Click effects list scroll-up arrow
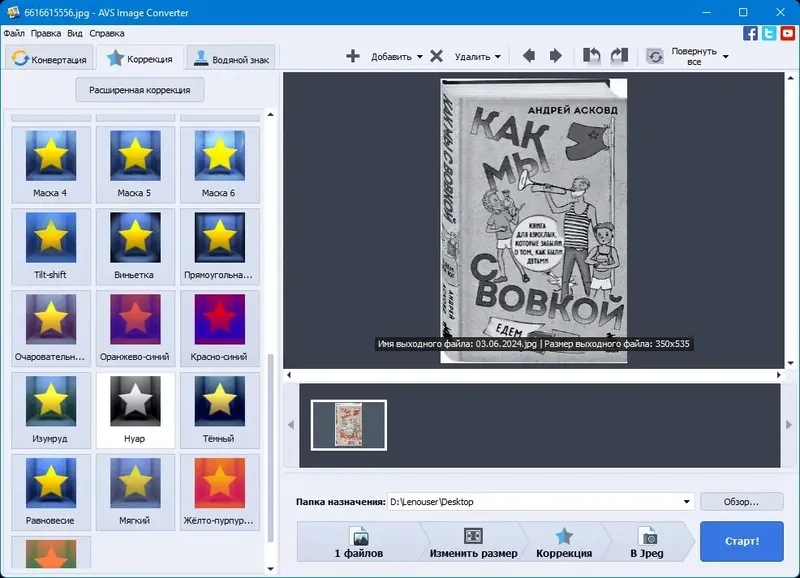Screen dimensions: 800x578 pos(271,115)
